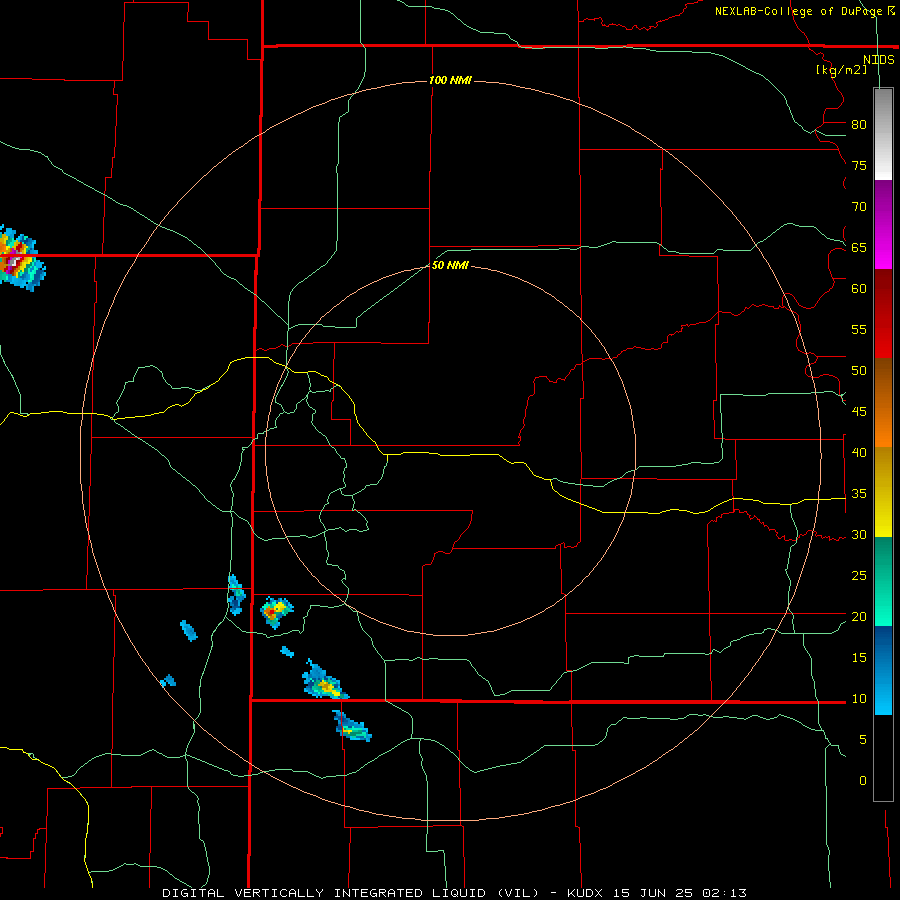
Task: Click the timestamp 15 JUN 25 02:13
Action: point(680,893)
